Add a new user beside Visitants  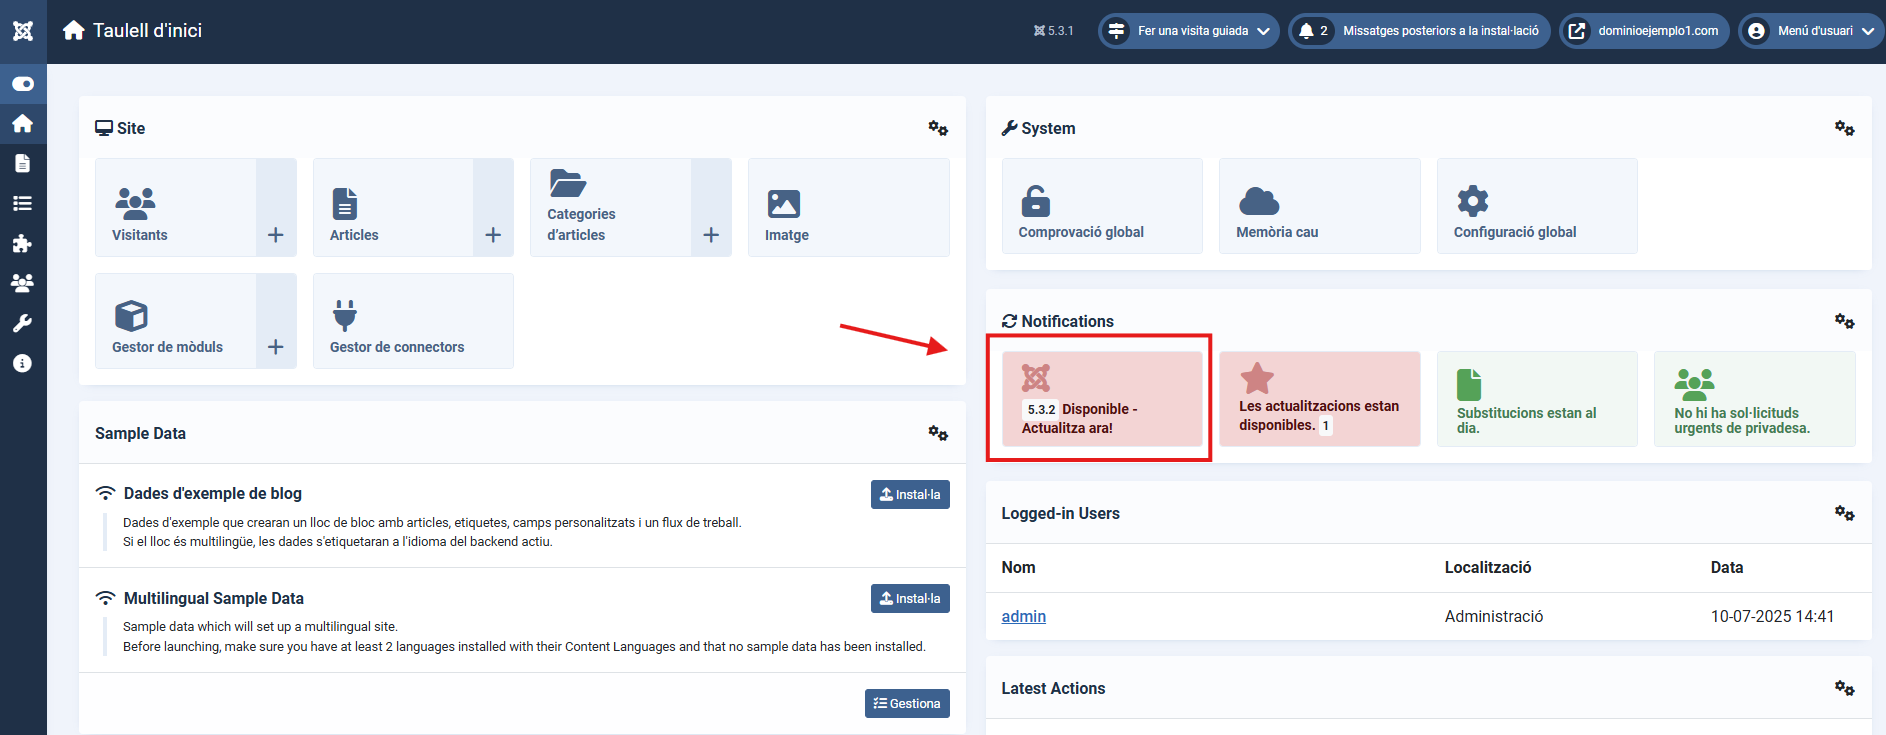pos(276,235)
